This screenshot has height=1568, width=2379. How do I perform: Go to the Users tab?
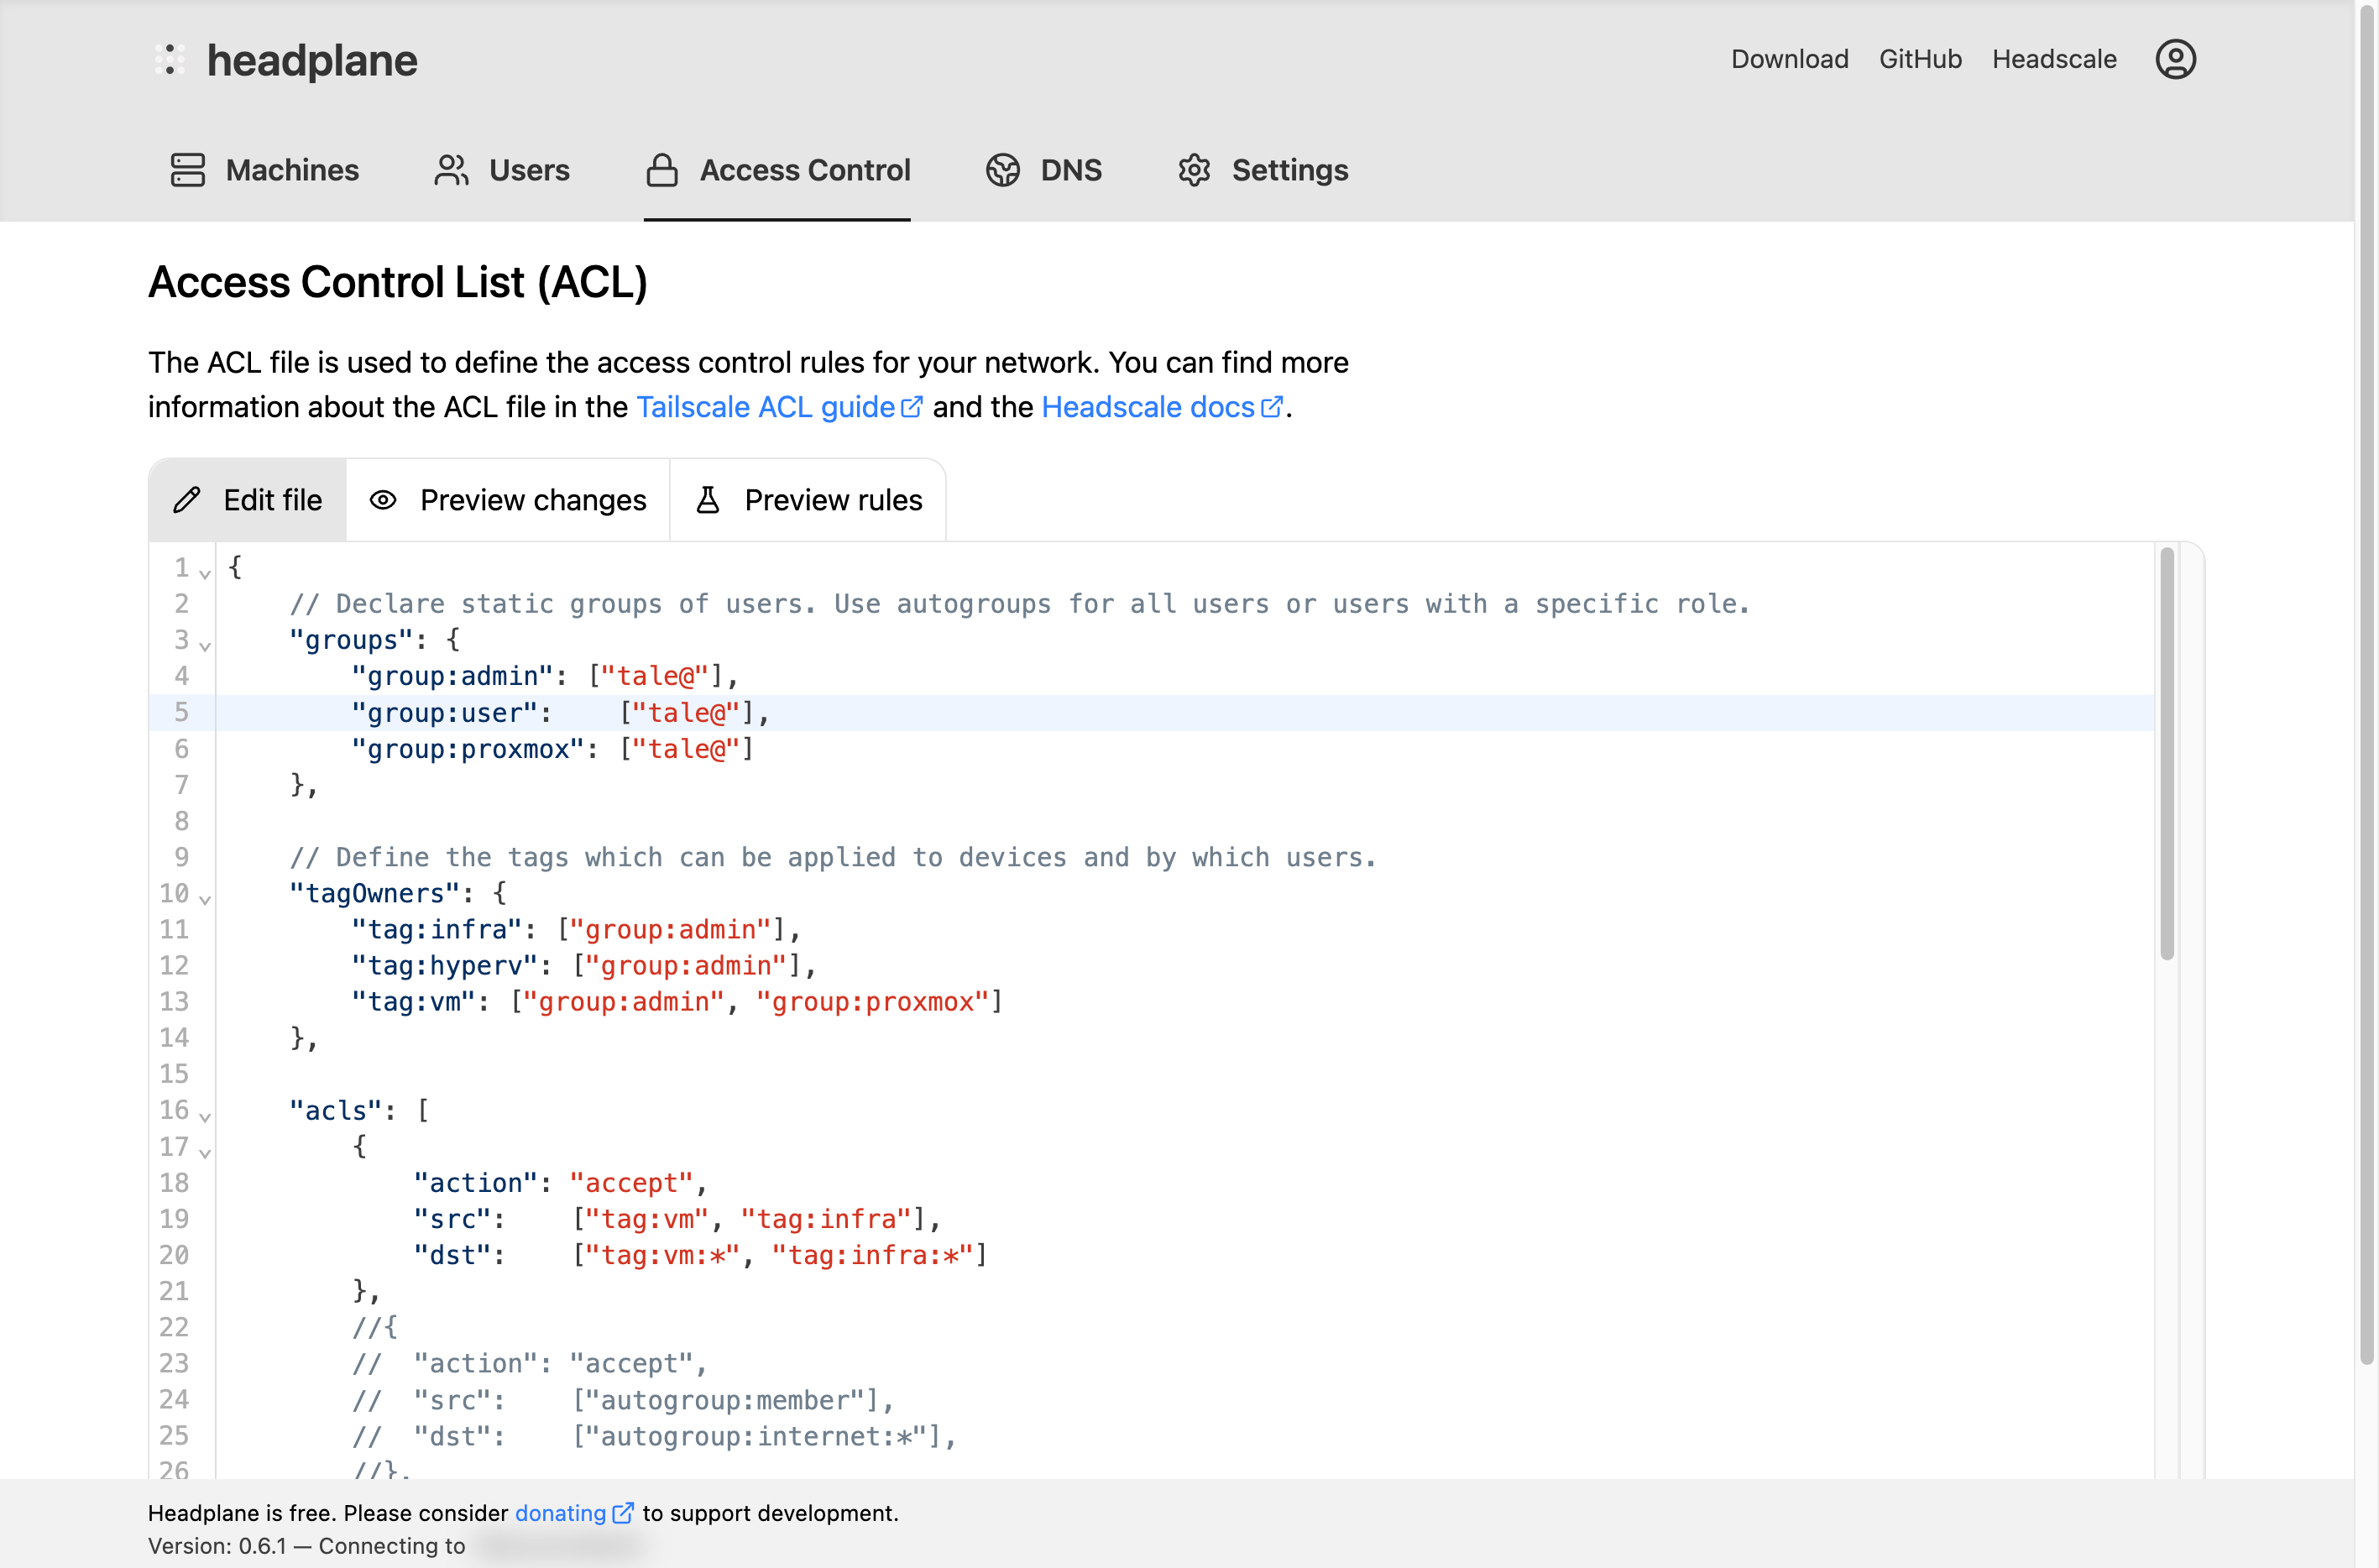point(501,170)
